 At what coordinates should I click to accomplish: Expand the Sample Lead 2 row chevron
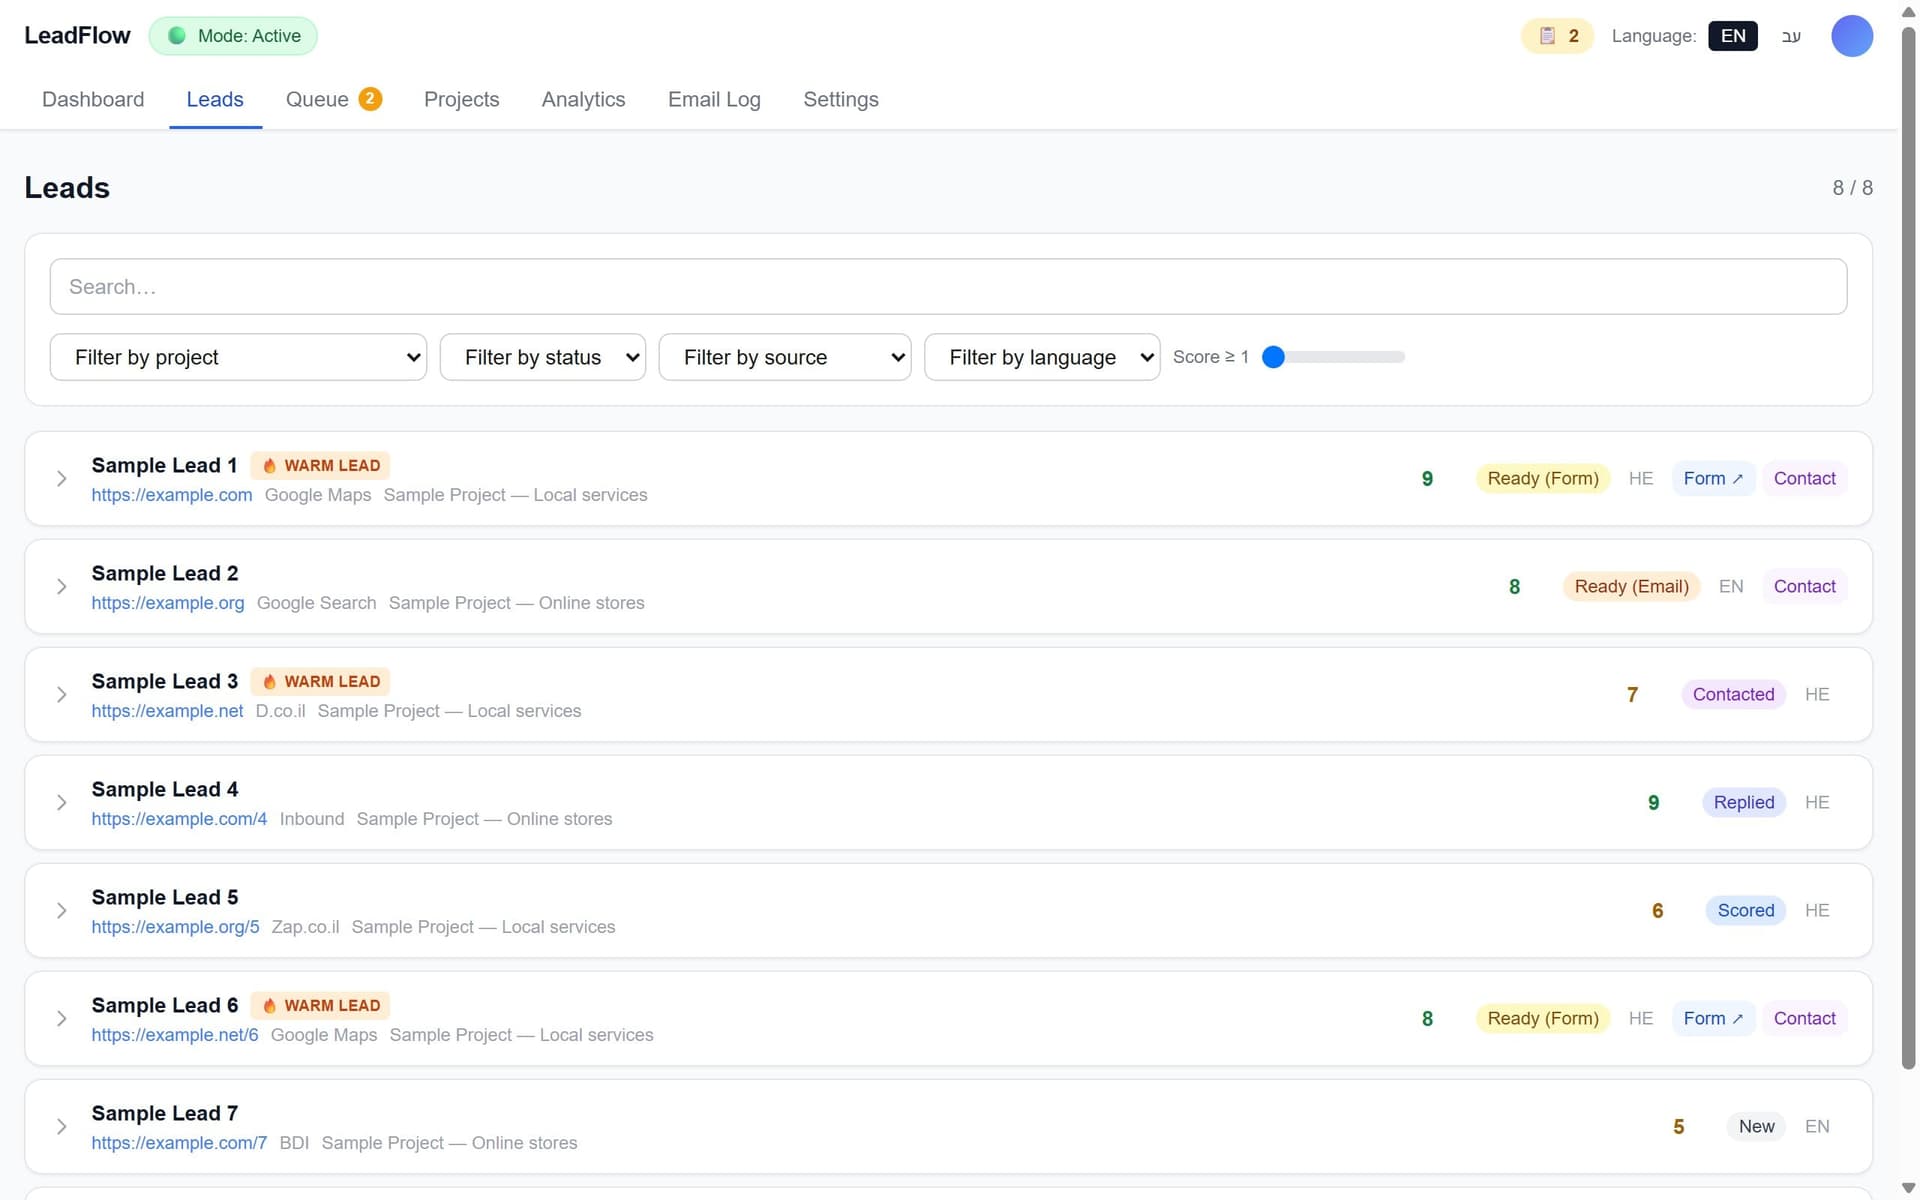[x=61, y=586]
